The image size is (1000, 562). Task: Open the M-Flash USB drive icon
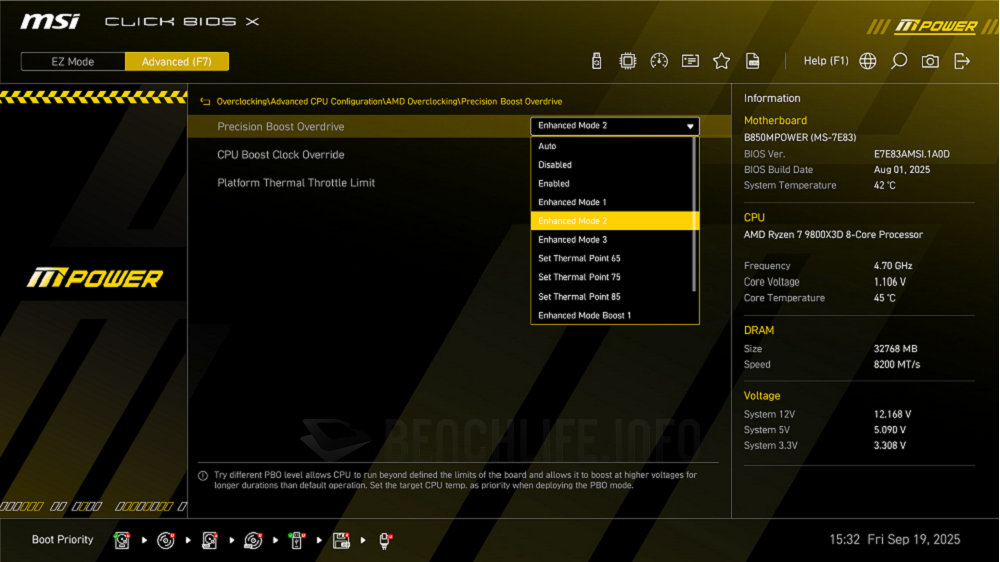(596, 61)
